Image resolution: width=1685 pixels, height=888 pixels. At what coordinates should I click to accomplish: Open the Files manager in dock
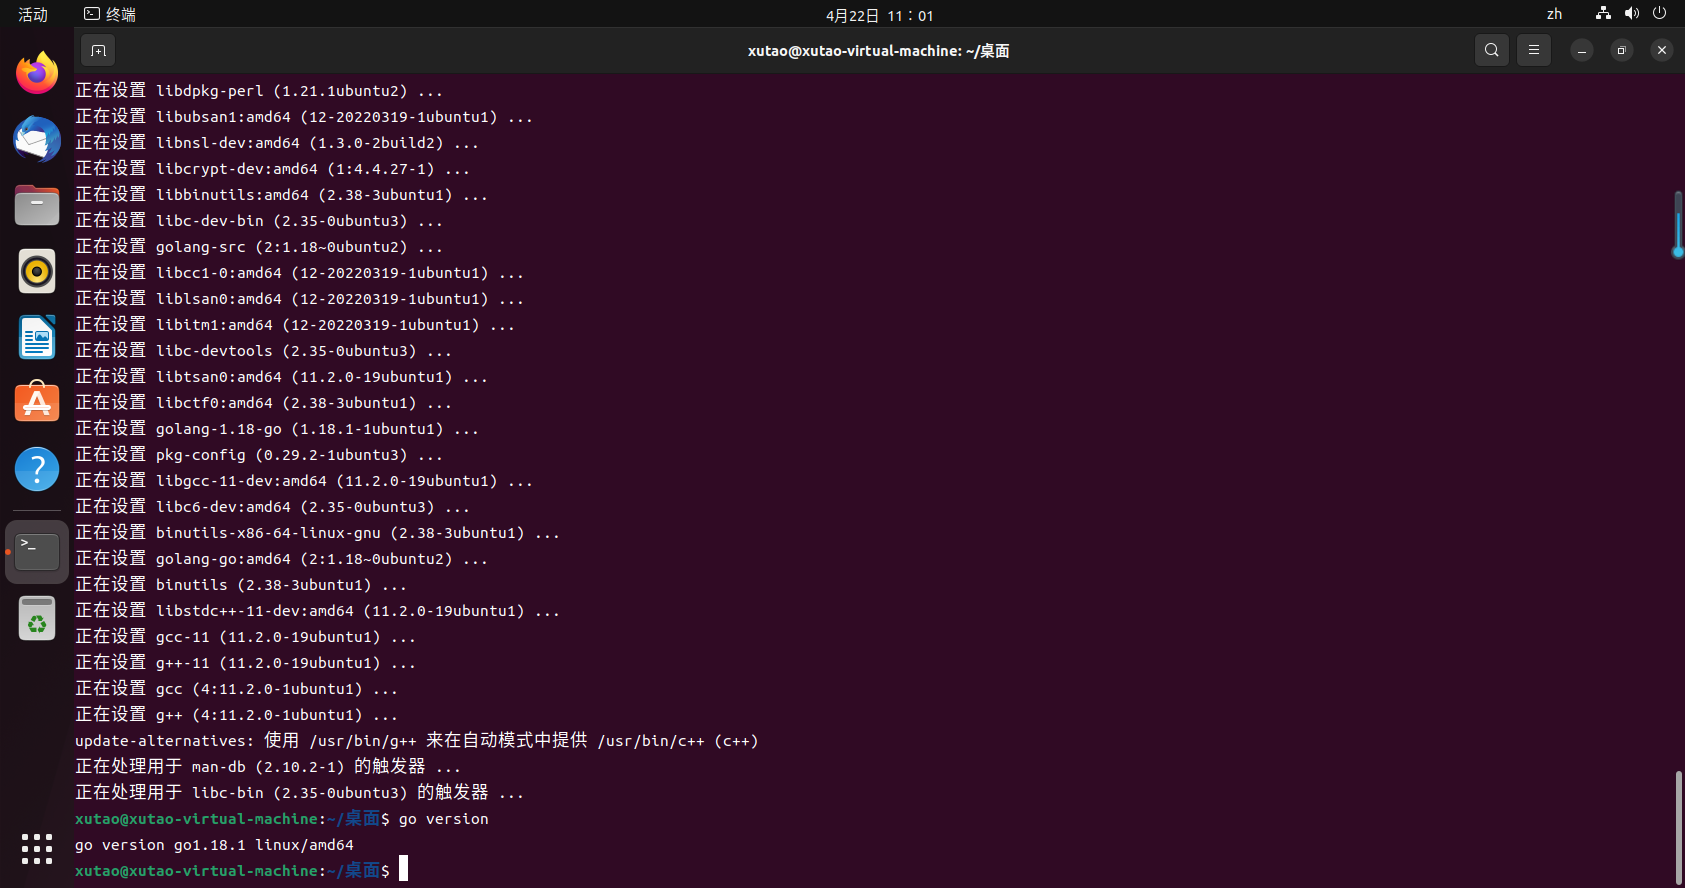[37, 205]
